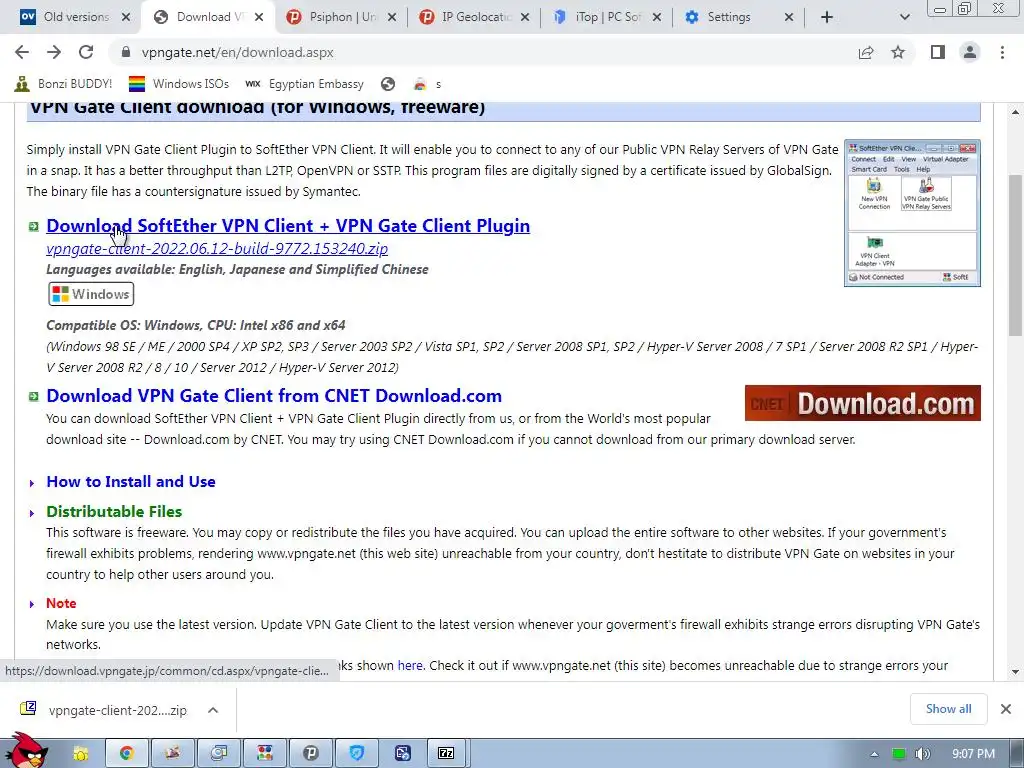Open the Bonzi BUDDY! bookmark
This screenshot has width=1024, height=768.
tap(63, 84)
